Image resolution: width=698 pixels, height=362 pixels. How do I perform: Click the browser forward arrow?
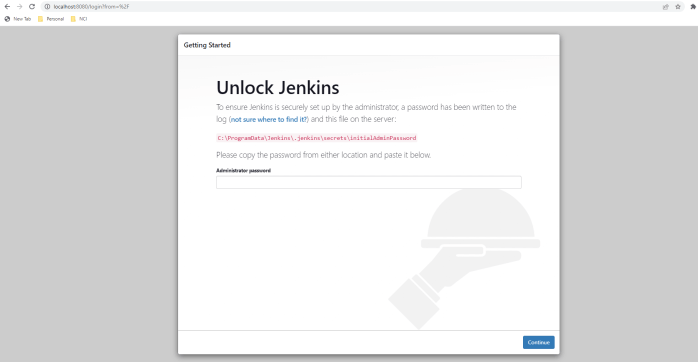pos(20,7)
